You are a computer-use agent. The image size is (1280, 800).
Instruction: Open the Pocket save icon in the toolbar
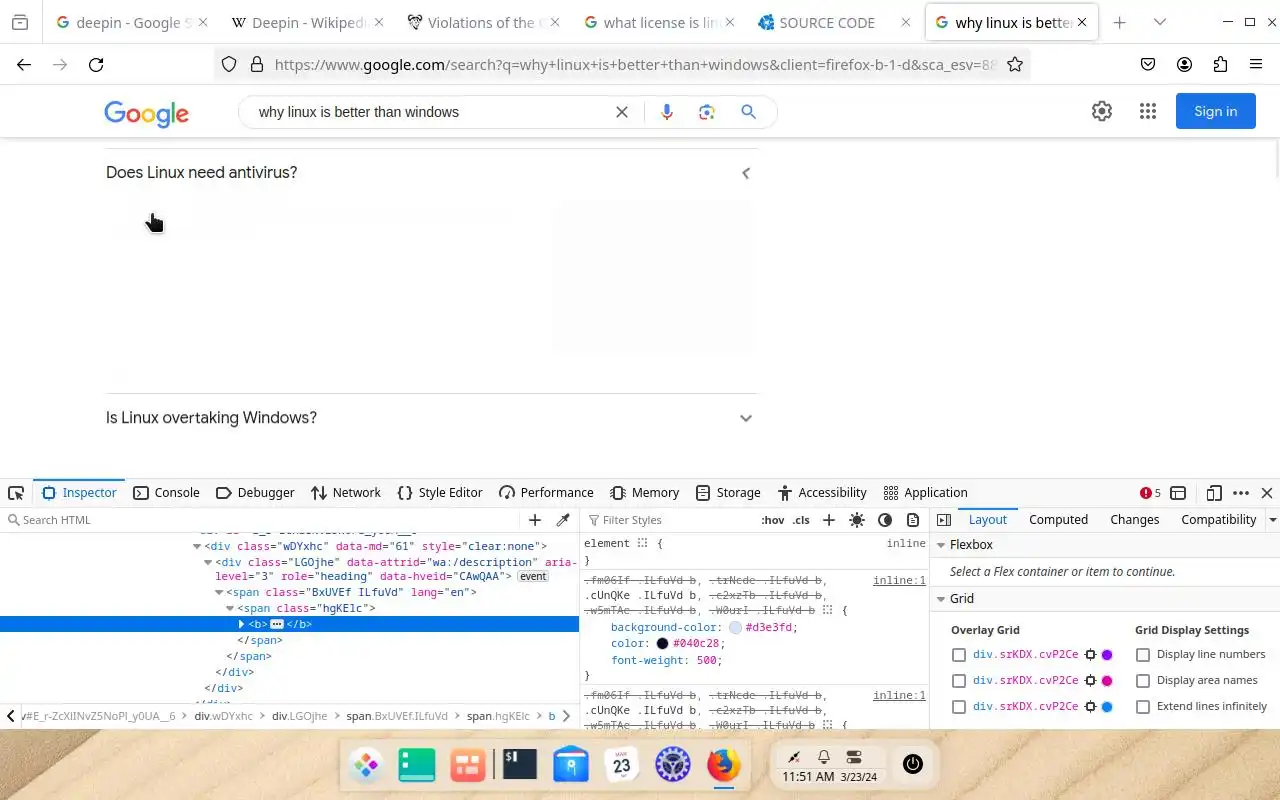point(1148,65)
